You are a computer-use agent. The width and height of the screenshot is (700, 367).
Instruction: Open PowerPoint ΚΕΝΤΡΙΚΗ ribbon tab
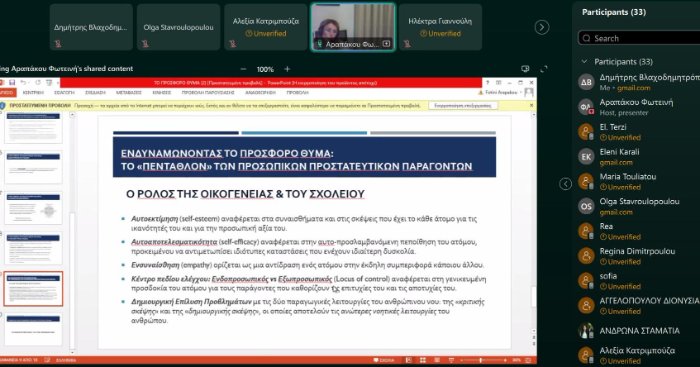pyautogui.click(x=33, y=92)
